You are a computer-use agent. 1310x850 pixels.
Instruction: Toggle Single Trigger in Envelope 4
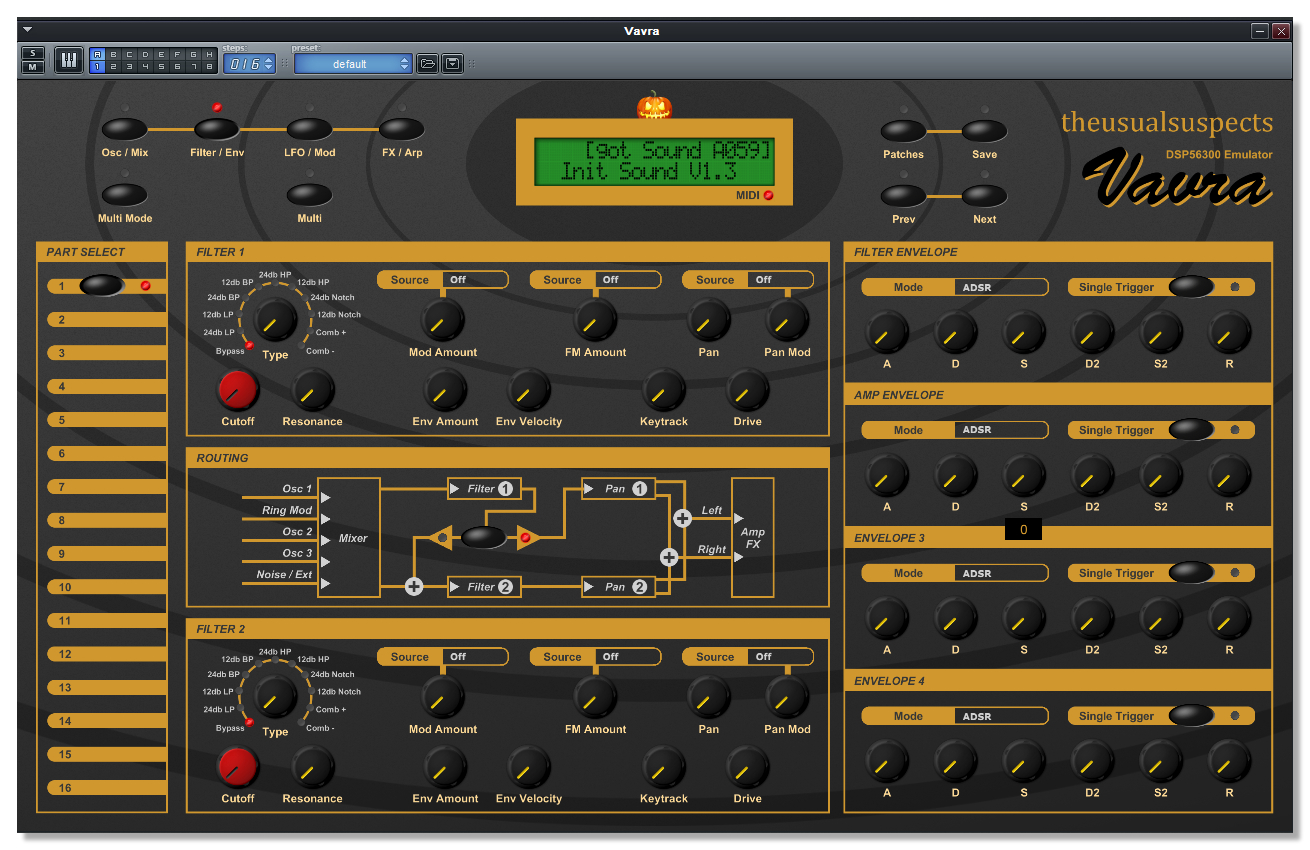(1191, 716)
